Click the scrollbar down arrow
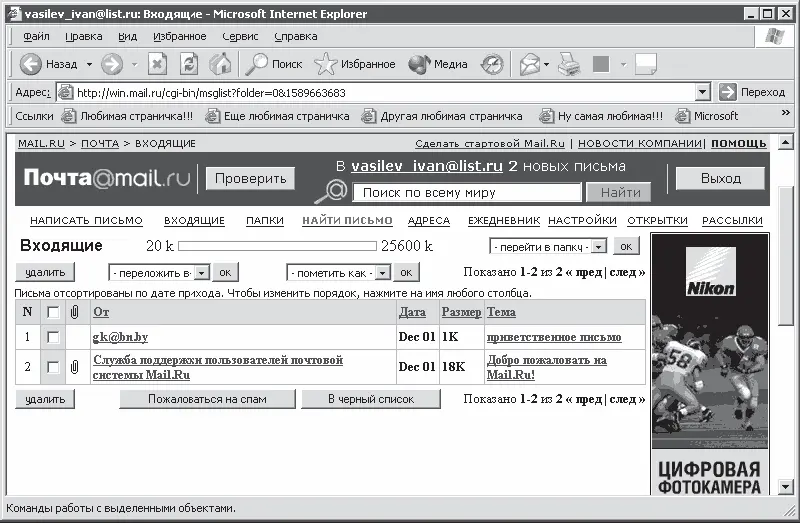Viewport: 800px width, 523px height. click(x=786, y=487)
